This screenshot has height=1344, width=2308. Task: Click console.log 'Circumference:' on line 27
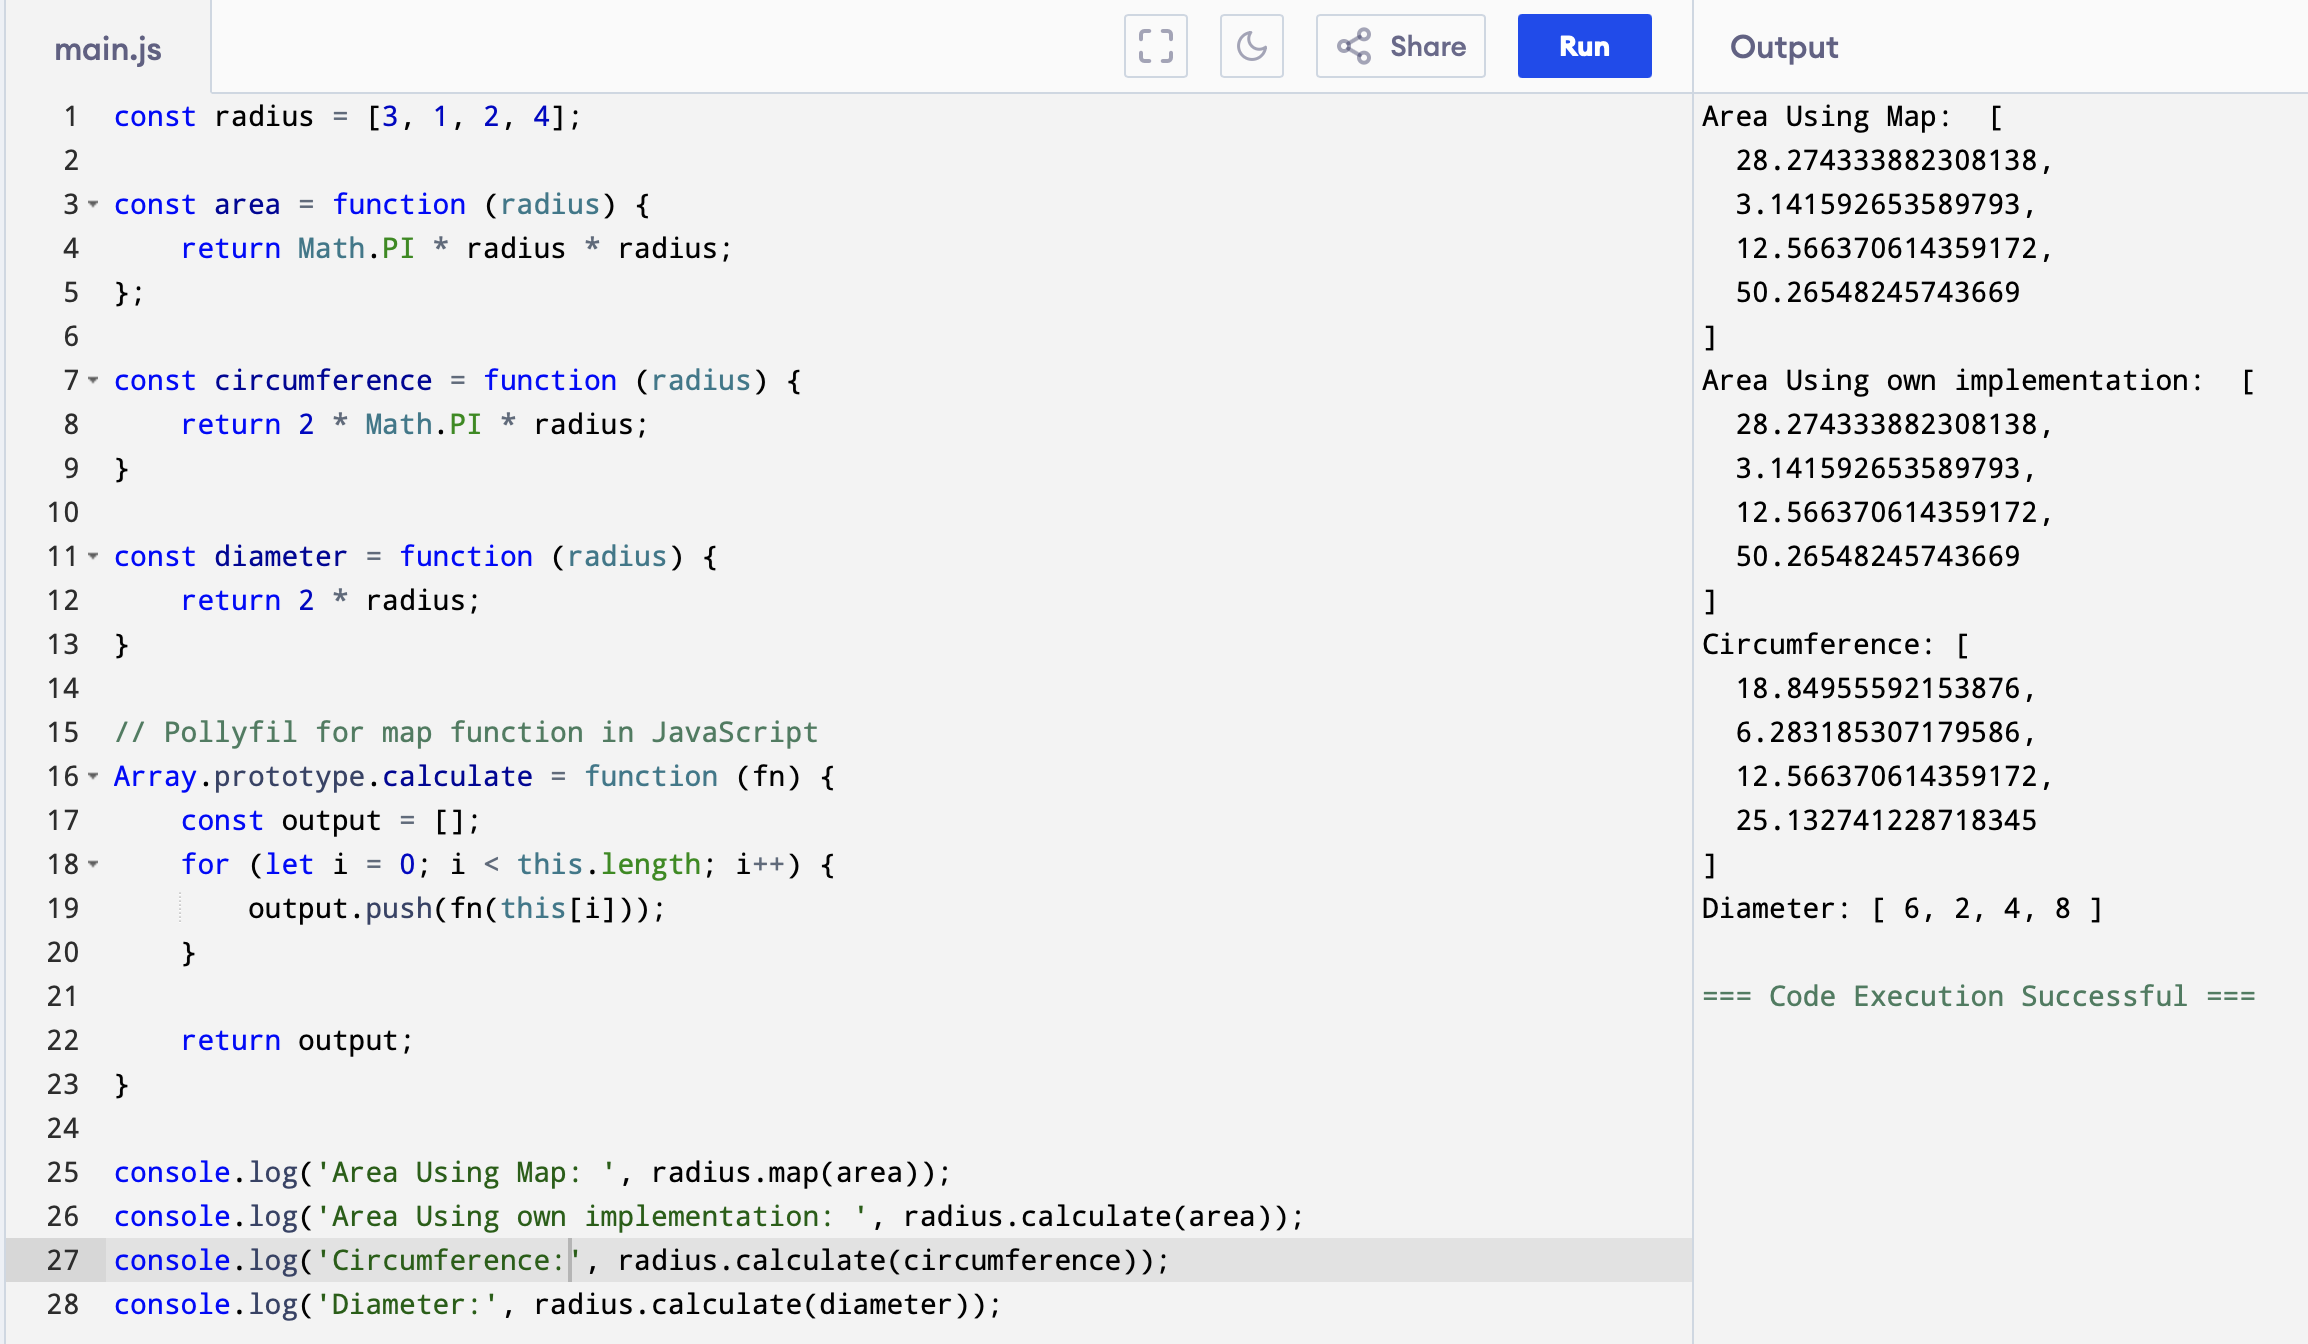tap(641, 1260)
